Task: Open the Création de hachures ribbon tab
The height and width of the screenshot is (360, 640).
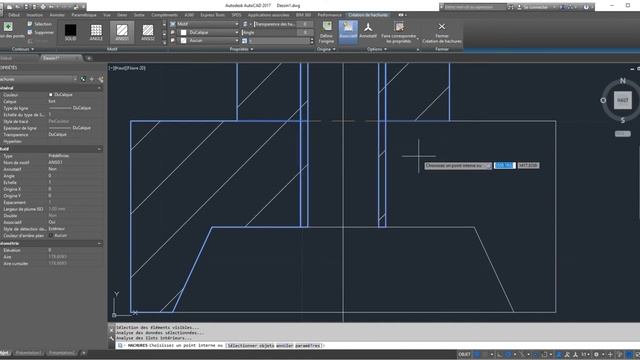Action: click(x=368, y=15)
